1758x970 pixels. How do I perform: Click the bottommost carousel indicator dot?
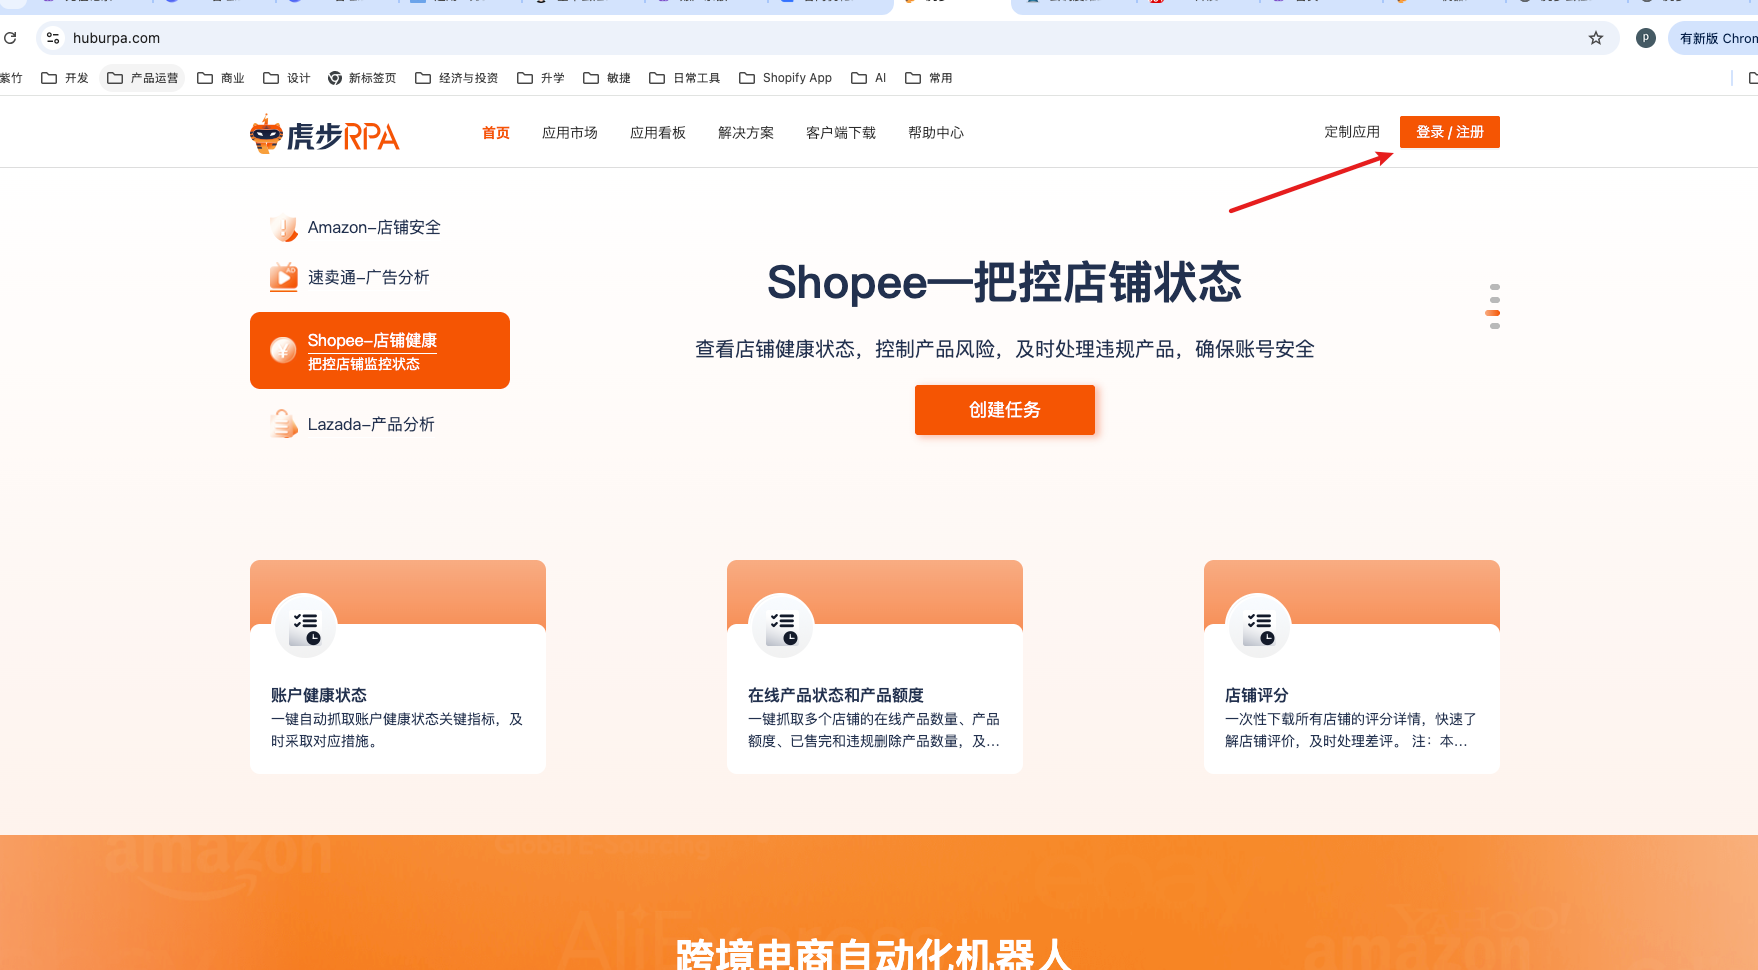pyautogui.click(x=1495, y=326)
